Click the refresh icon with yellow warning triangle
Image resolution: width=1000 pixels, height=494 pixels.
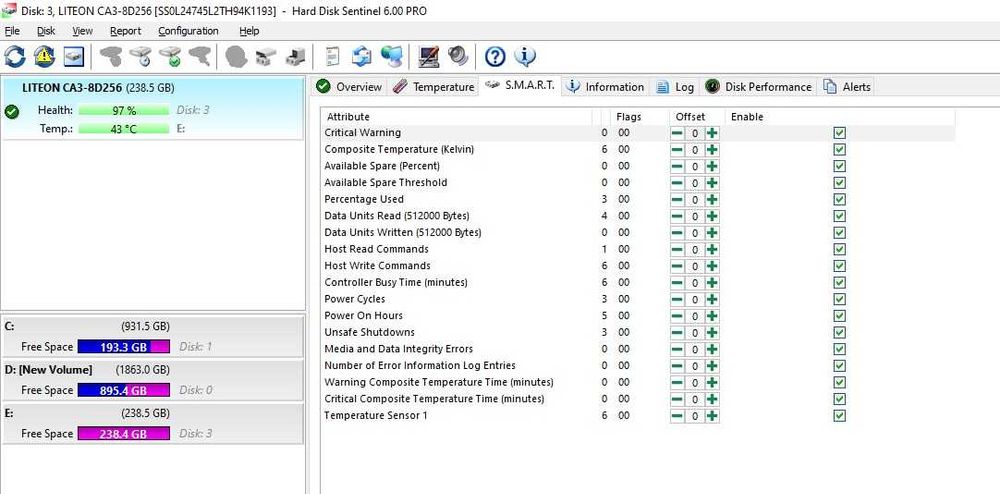pyautogui.click(x=44, y=57)
